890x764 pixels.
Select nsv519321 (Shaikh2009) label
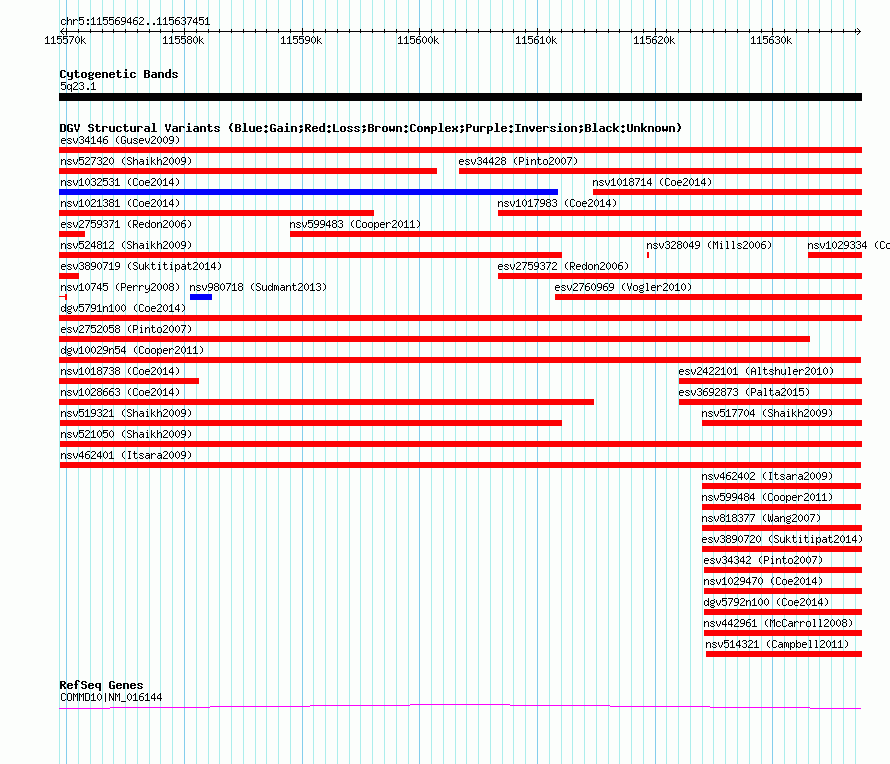tap(126, 413)
